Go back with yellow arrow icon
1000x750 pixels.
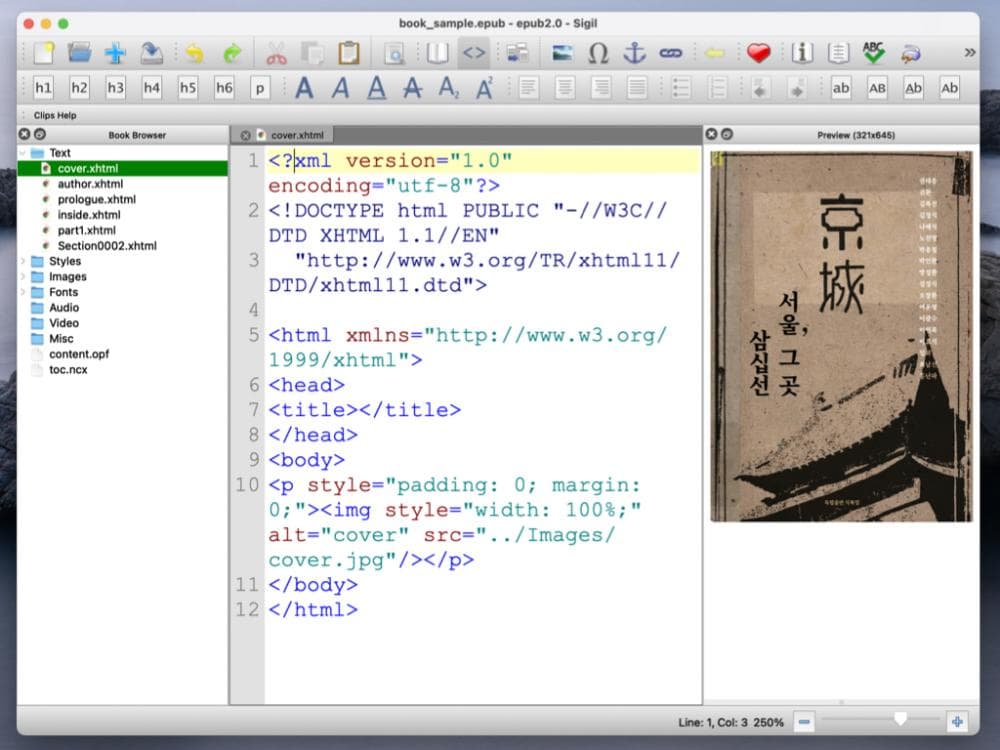(x=714, y=53)
